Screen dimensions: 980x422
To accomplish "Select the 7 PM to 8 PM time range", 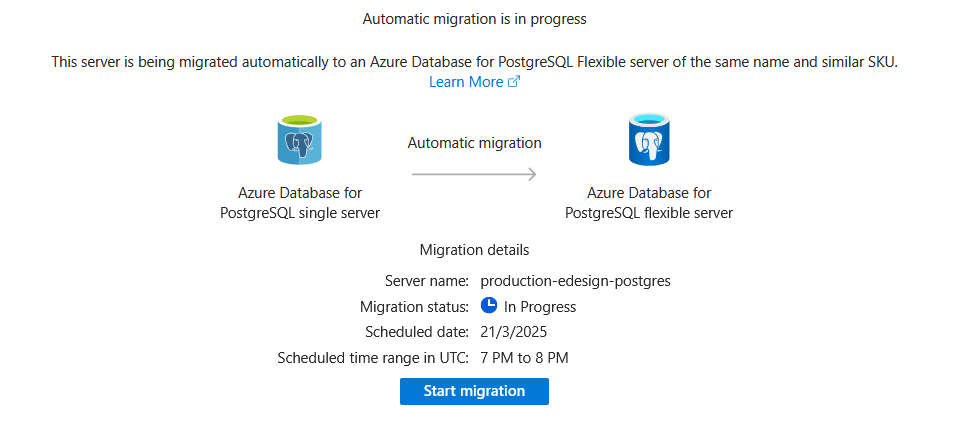I will tap(524, 358).
